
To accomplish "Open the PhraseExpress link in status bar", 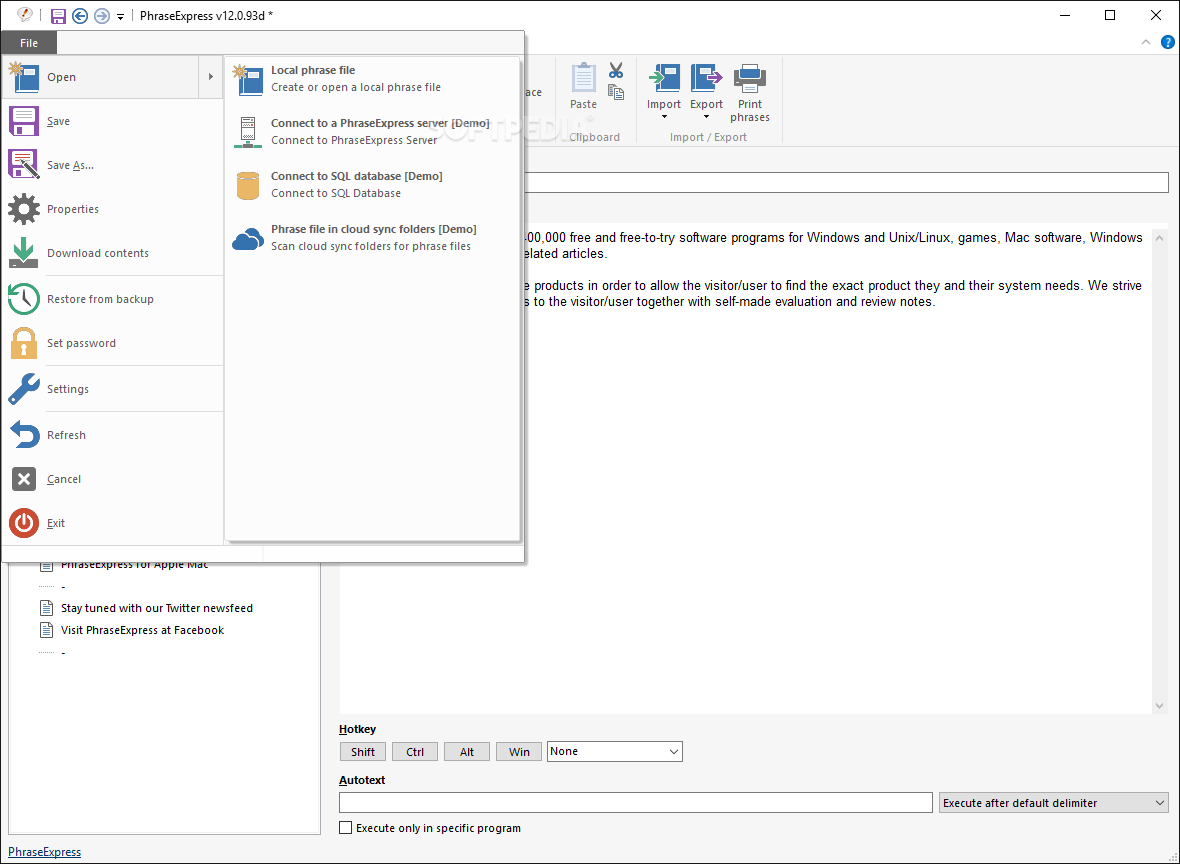I will 44,852.
